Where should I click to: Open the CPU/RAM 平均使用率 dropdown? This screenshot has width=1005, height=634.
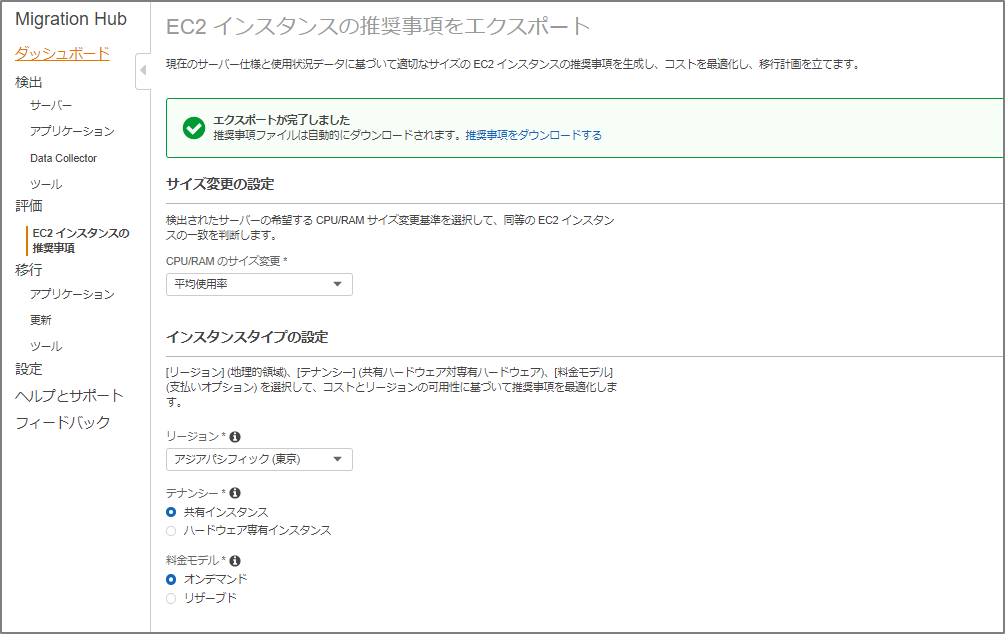tap(259, 285)
